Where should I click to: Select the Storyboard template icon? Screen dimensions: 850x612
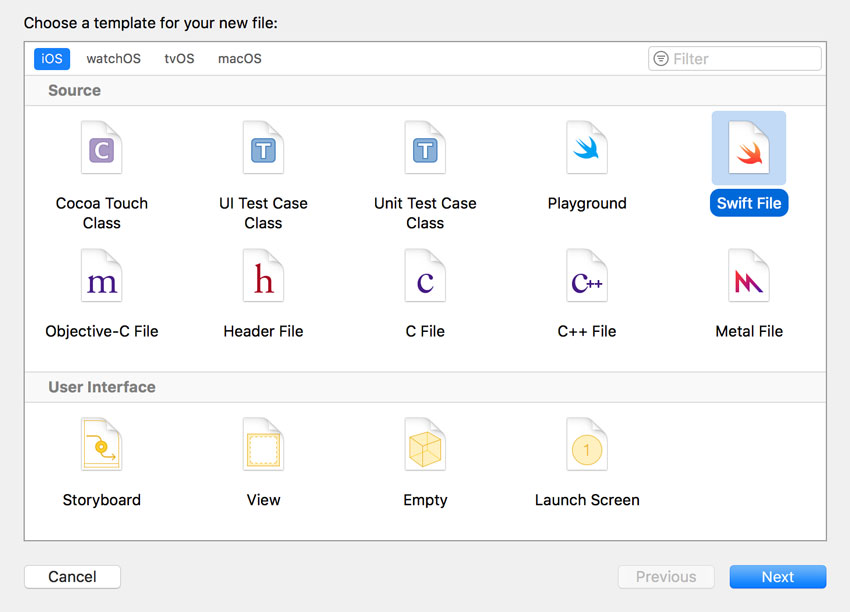click(x=101, y=444)
